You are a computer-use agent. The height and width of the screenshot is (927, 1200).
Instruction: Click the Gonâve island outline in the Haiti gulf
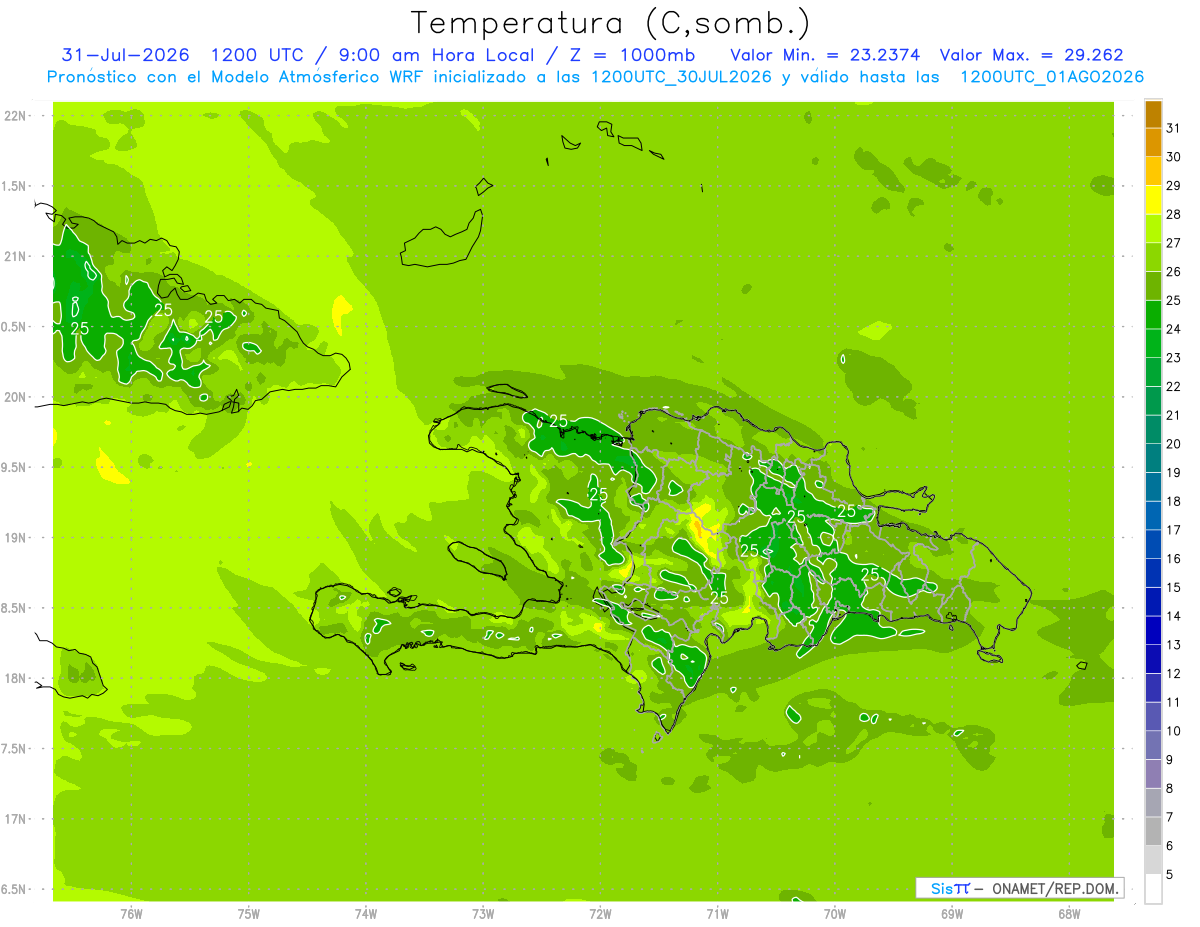(476, 560)
